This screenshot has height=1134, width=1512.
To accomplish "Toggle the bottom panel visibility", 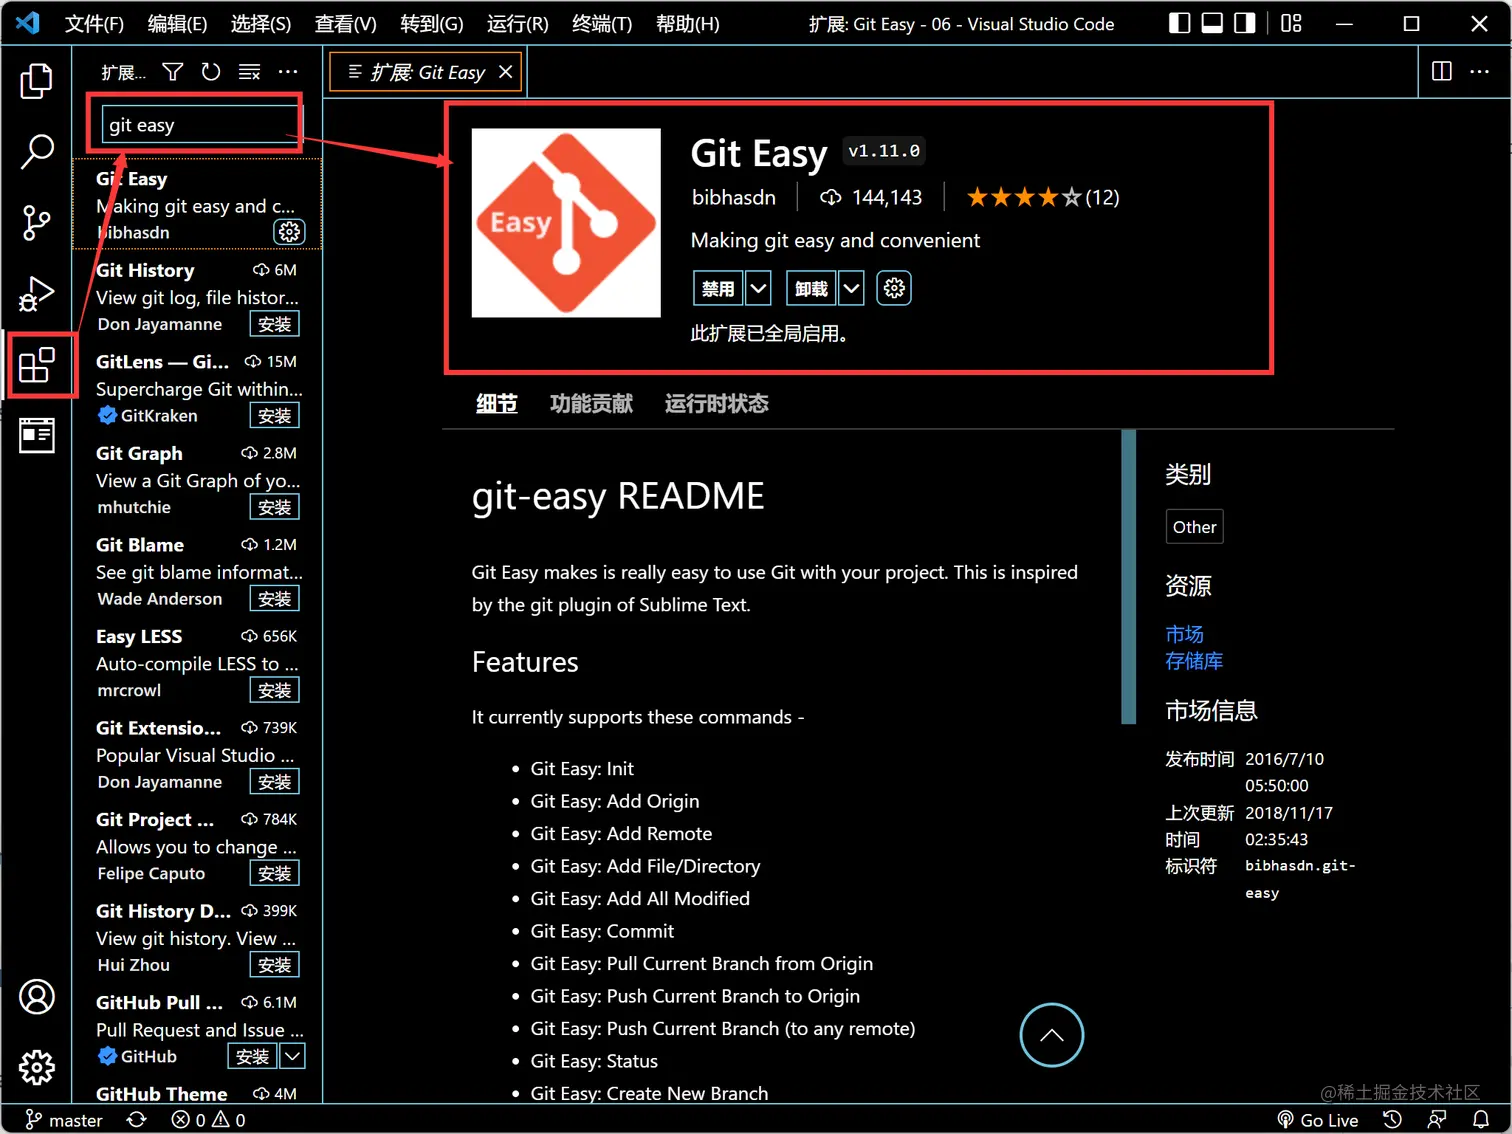I will [x=1211, y=23].
